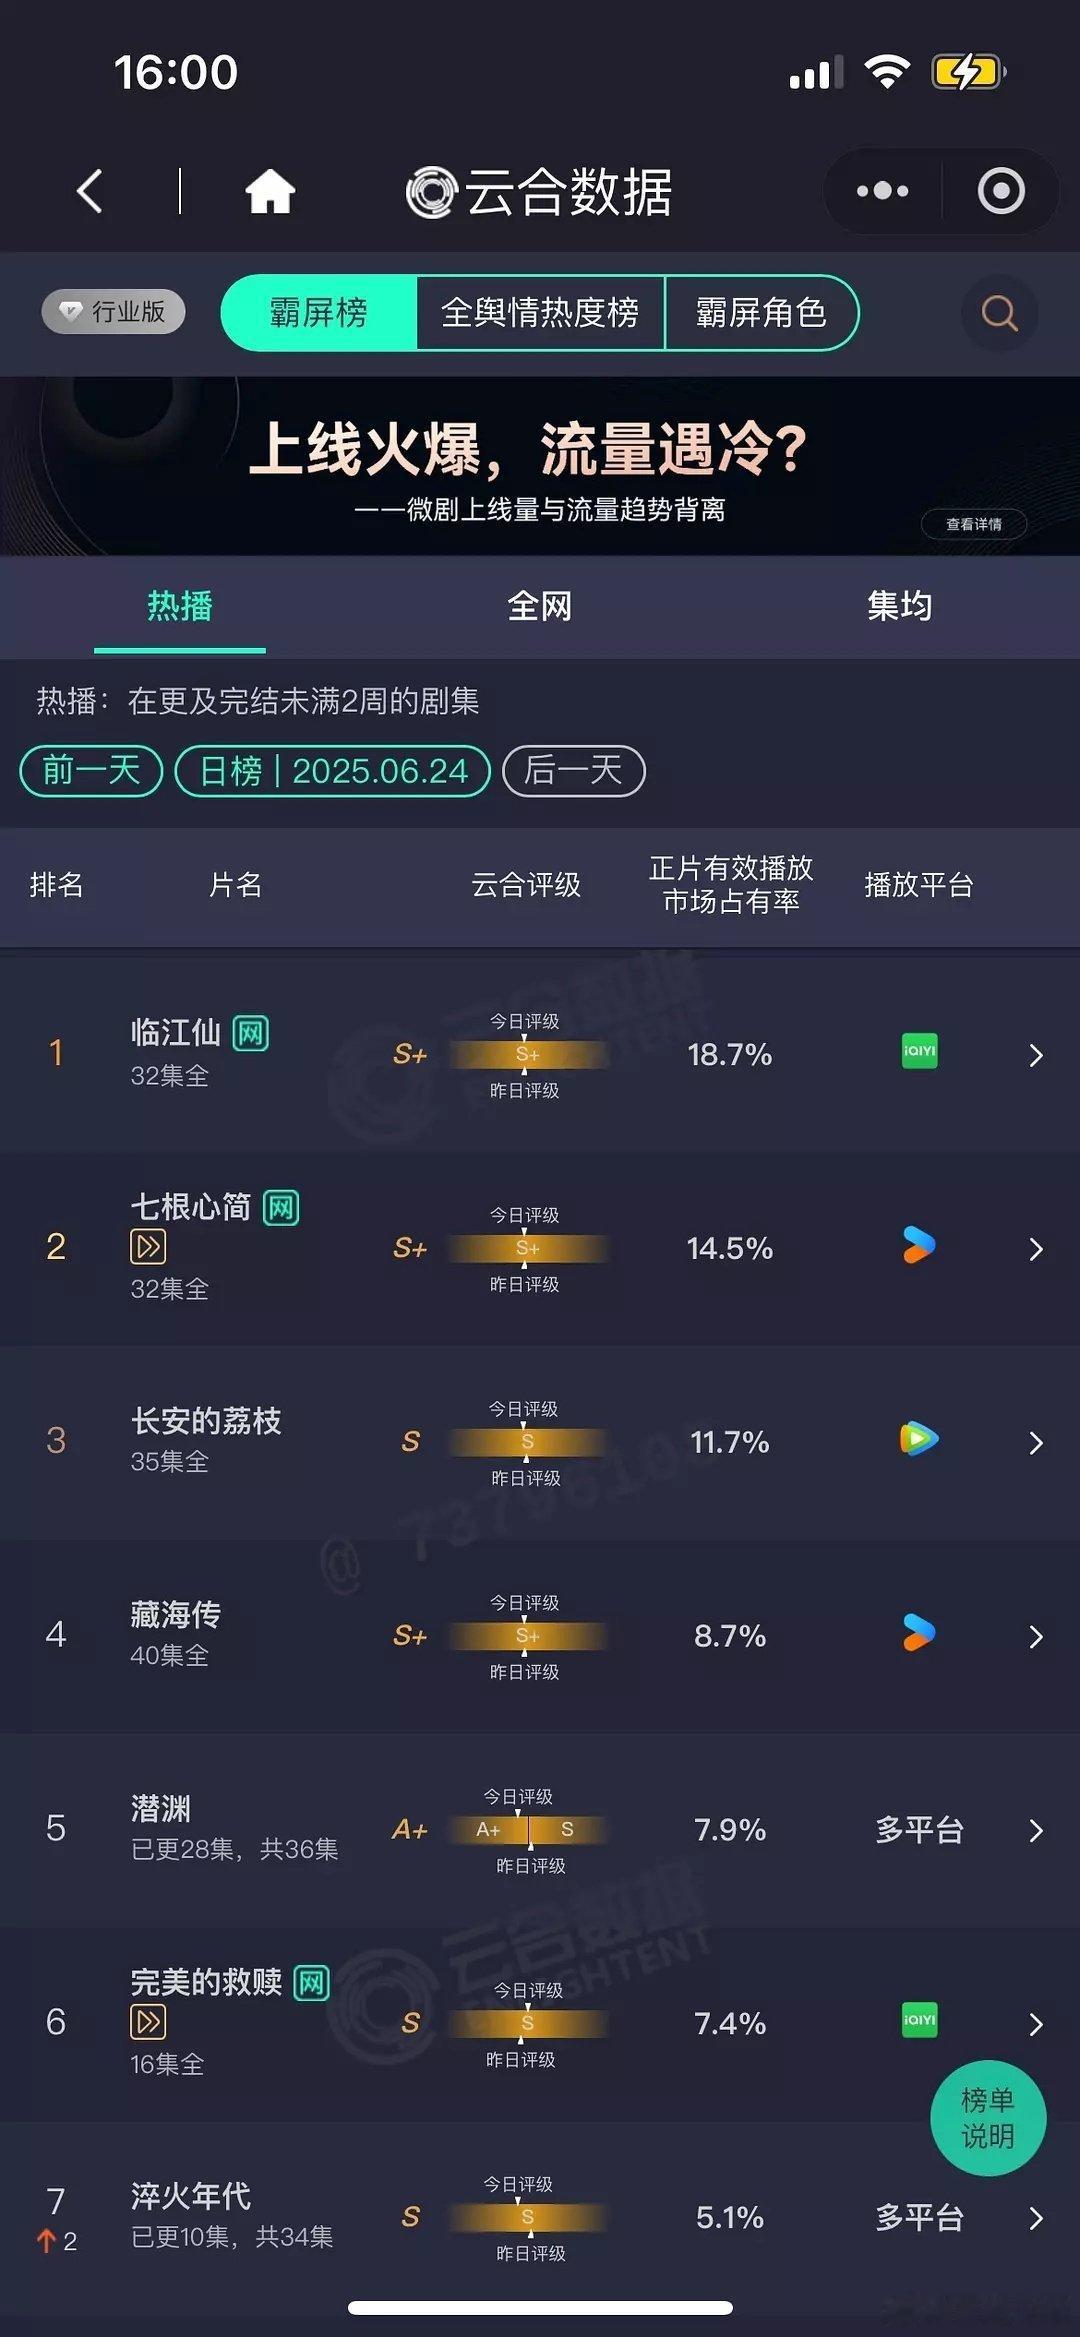The height and width of the screenshot is (2337, 1080).
Task: Click rating bar for 潜渊 A+ to S
Action: pos(528,1830)
